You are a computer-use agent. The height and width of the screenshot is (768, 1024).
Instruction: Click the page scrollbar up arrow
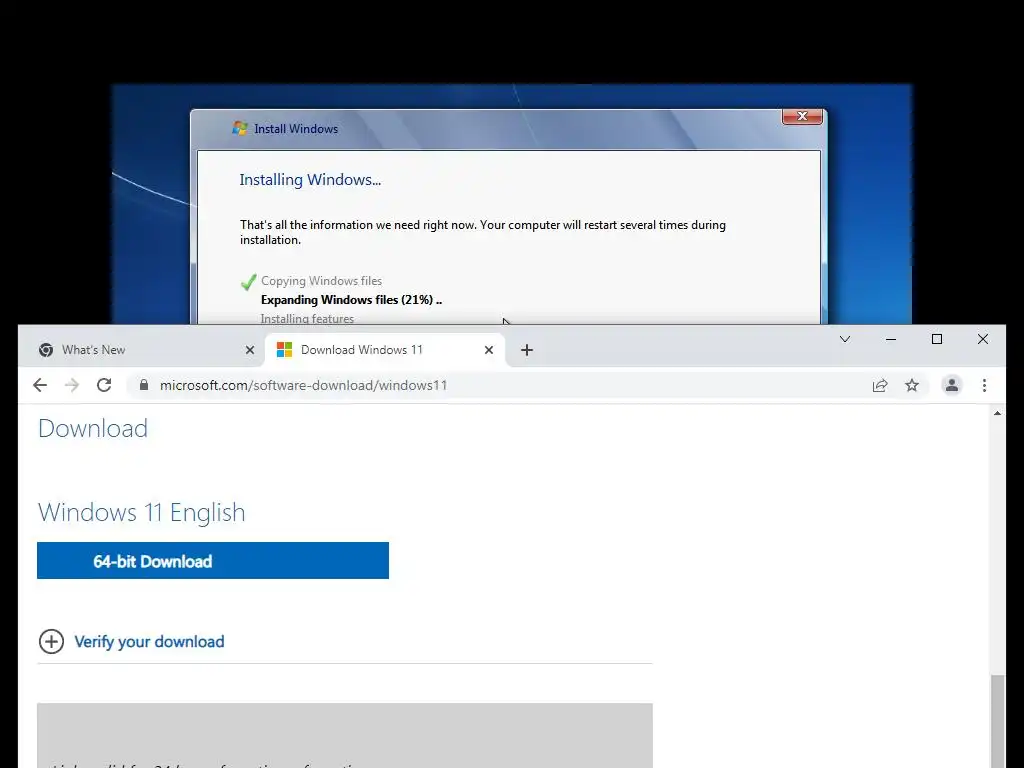tap(997, 413)
